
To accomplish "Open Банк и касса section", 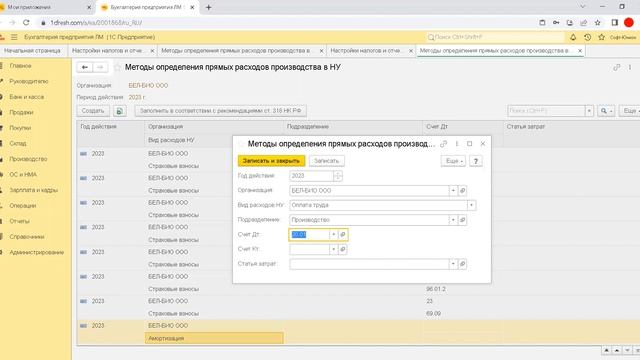I will [x=27, y=97].
